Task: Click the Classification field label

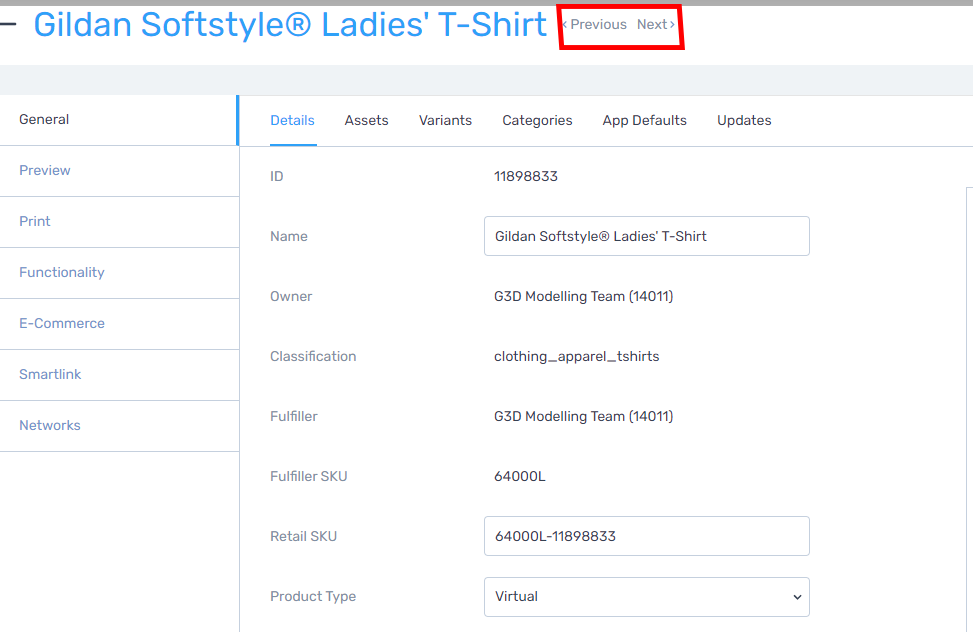Action: (313, 356)
